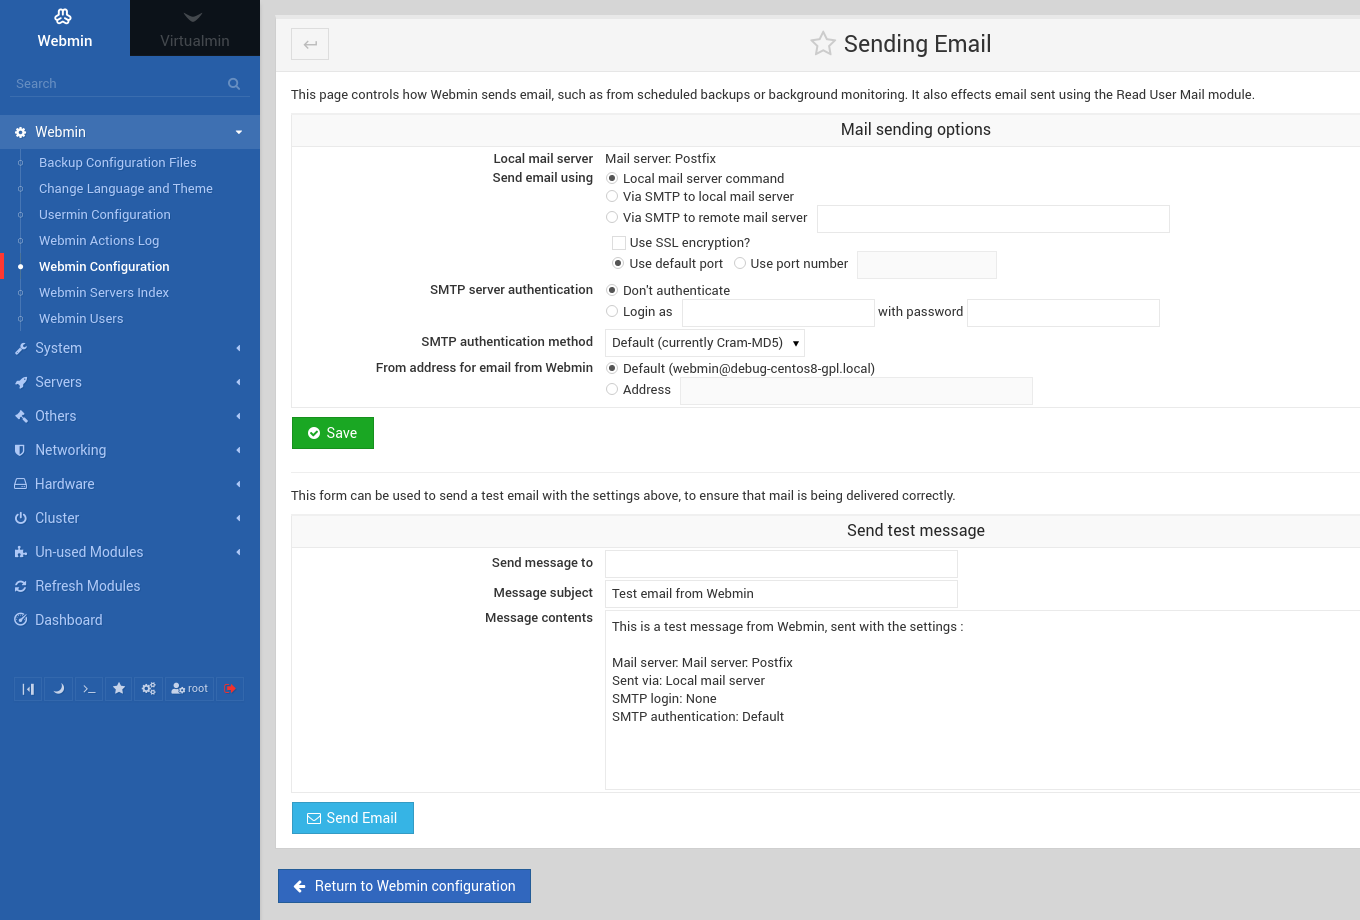Image resolution: width=1360 pixels, height=920 pixels.
Task: Open the root user account icon
Action: tap(189, 688)
